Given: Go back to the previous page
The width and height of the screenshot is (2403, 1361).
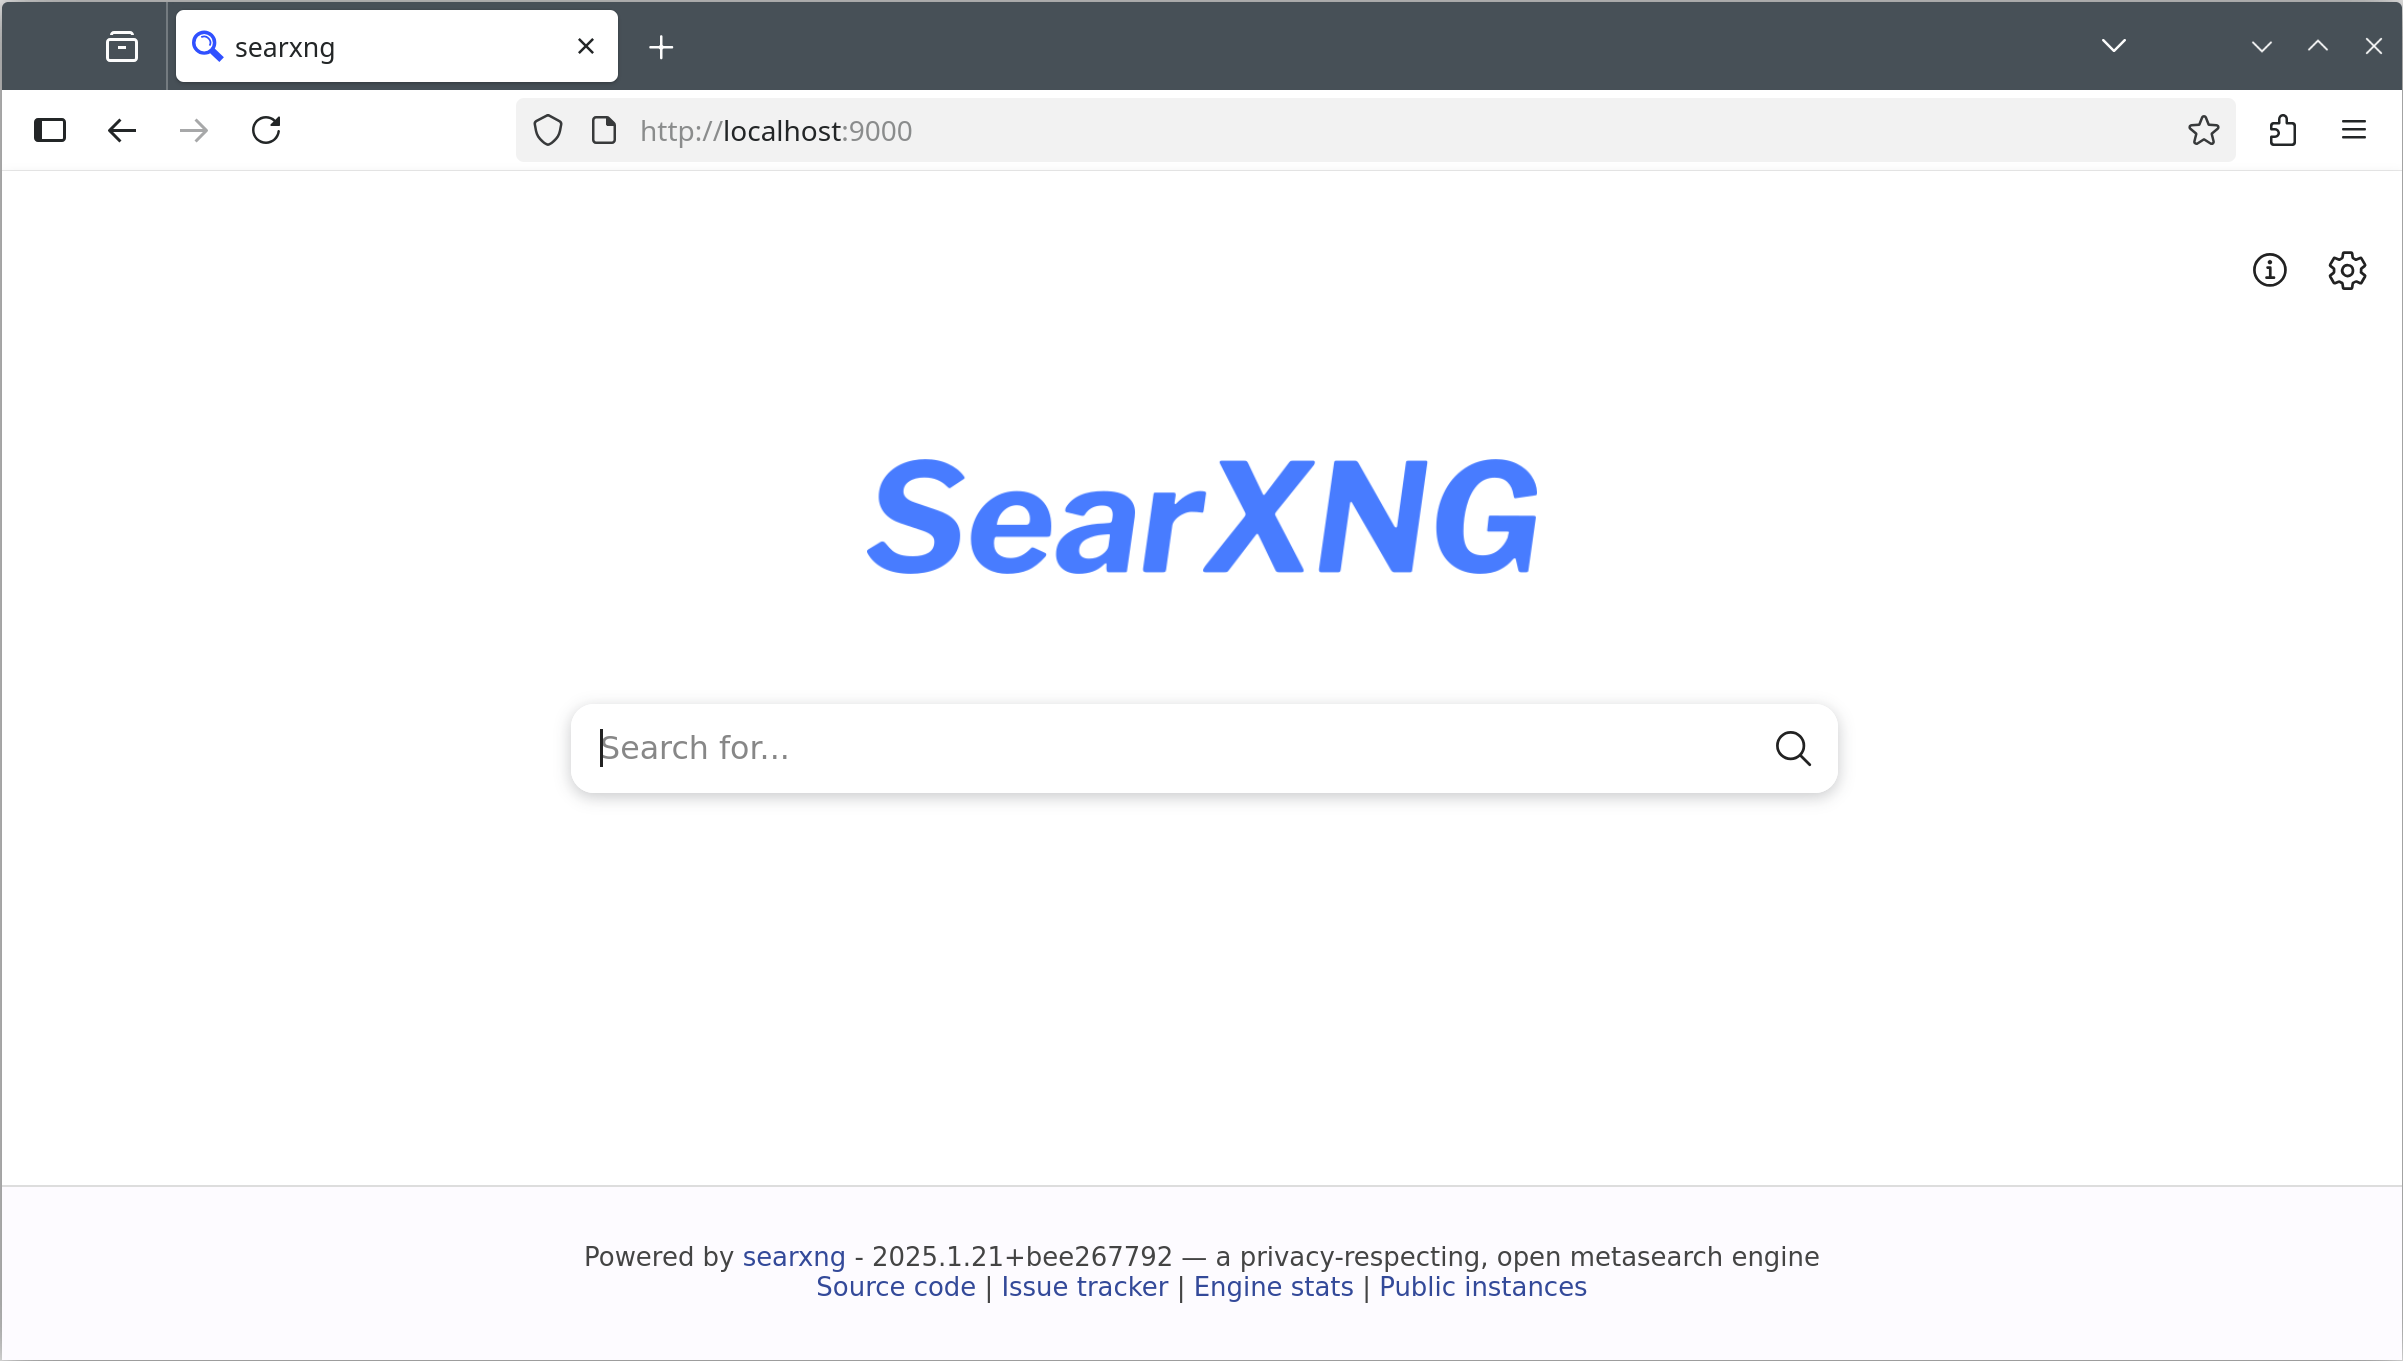Looking at the screenshot, I should tap(122, 130).
